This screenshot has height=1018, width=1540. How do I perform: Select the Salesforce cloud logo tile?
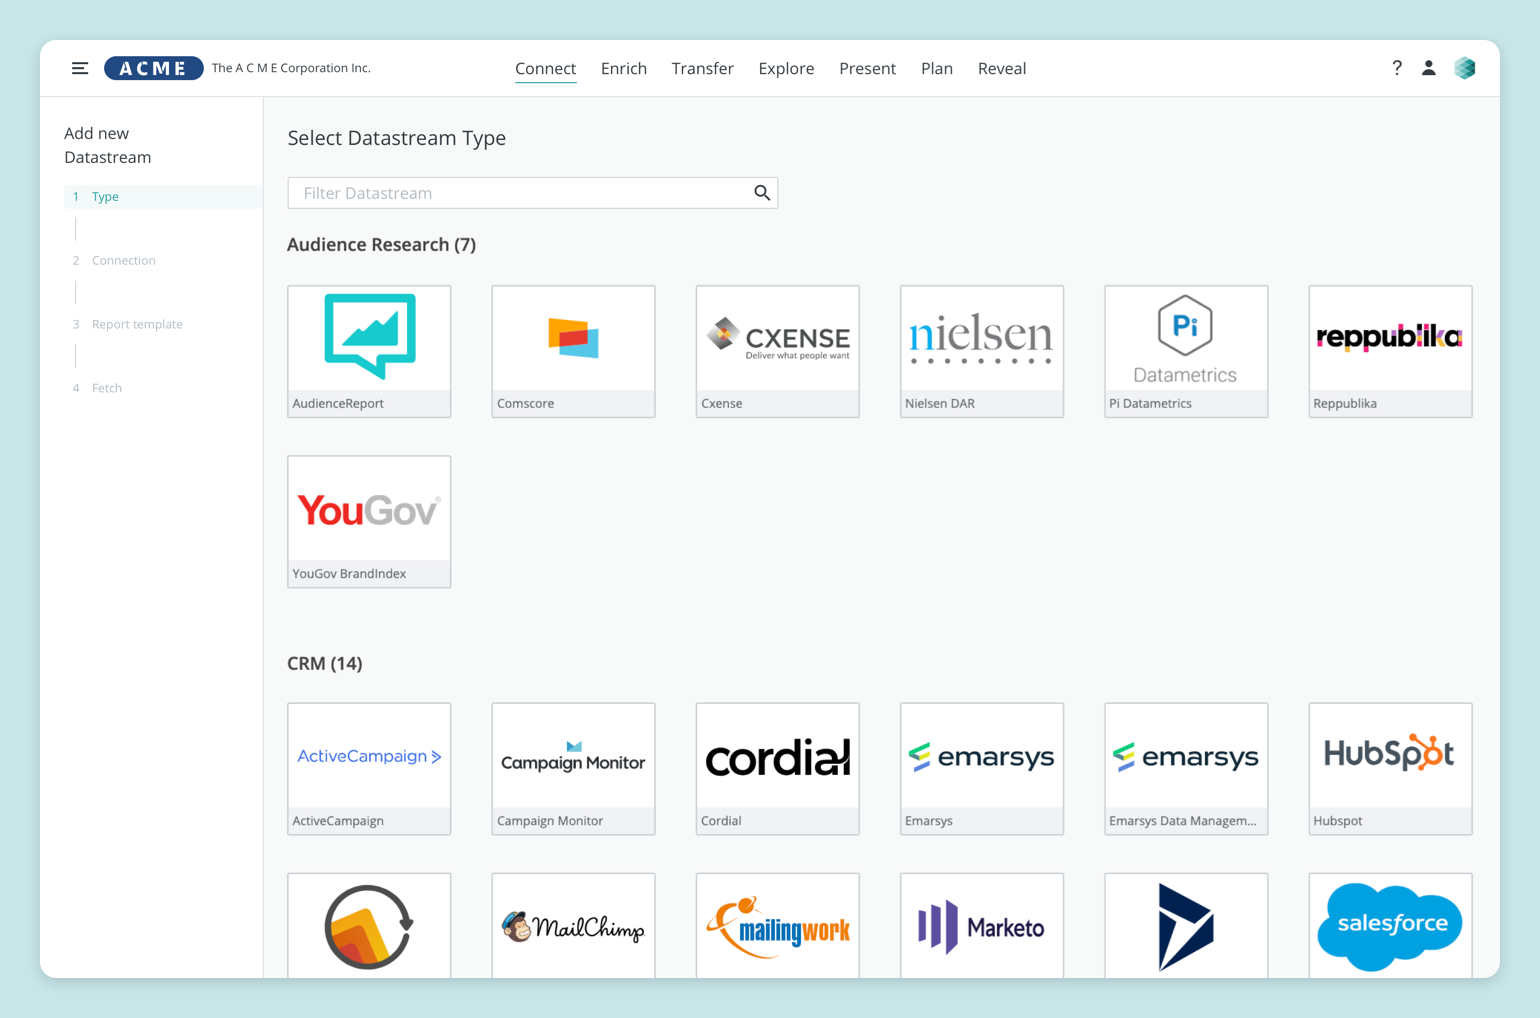pyautogui.click(x=1390, y=926)
